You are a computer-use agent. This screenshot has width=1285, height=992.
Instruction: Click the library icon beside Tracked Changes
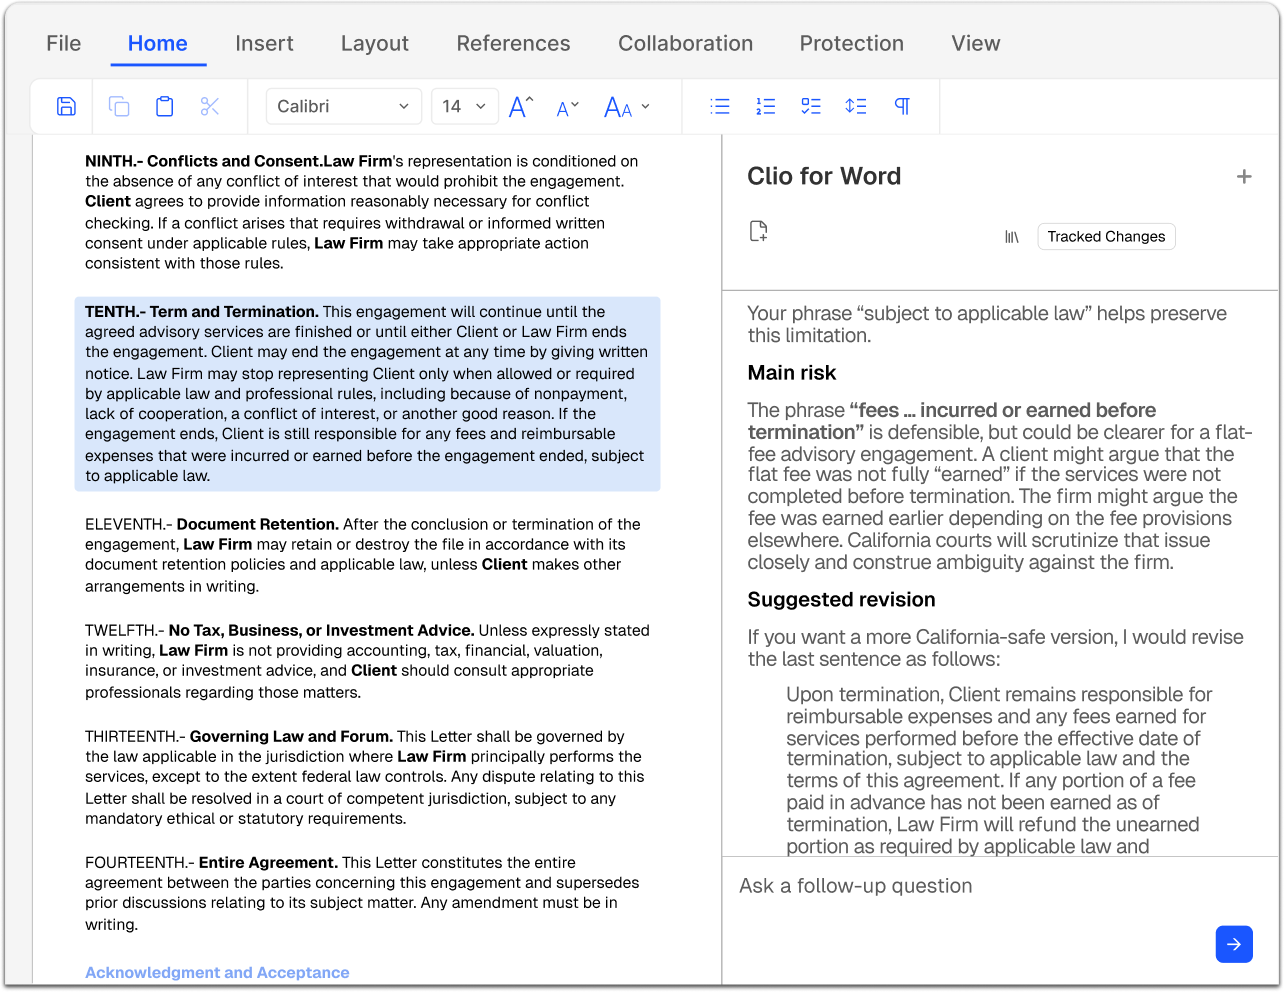(x=1012, y=237)
